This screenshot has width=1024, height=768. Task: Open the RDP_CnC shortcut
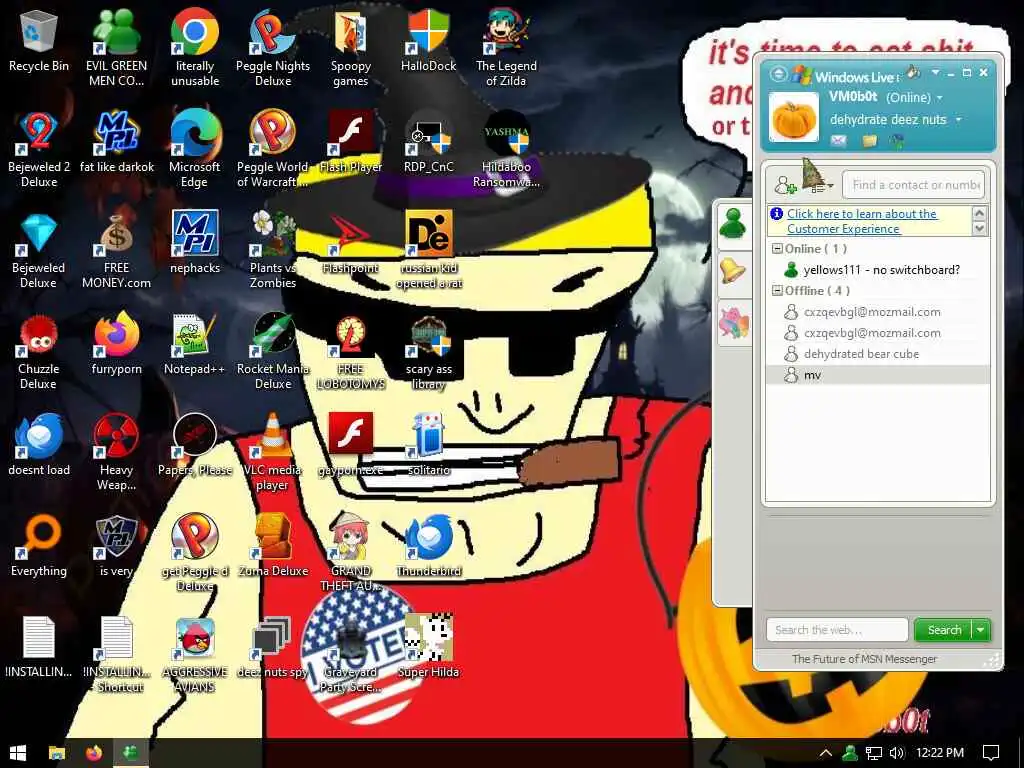click(x=428, y=142)
